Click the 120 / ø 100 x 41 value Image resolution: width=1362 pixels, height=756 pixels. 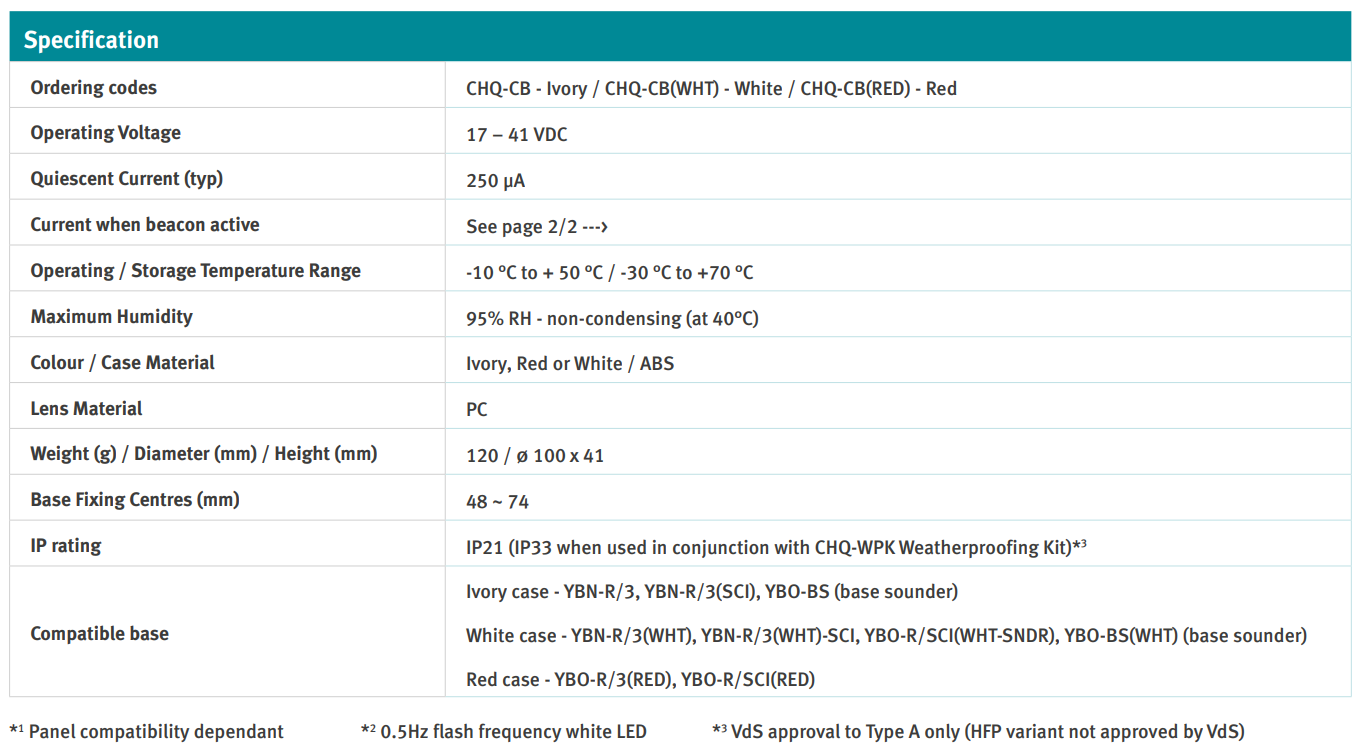(x=535, y=456)
